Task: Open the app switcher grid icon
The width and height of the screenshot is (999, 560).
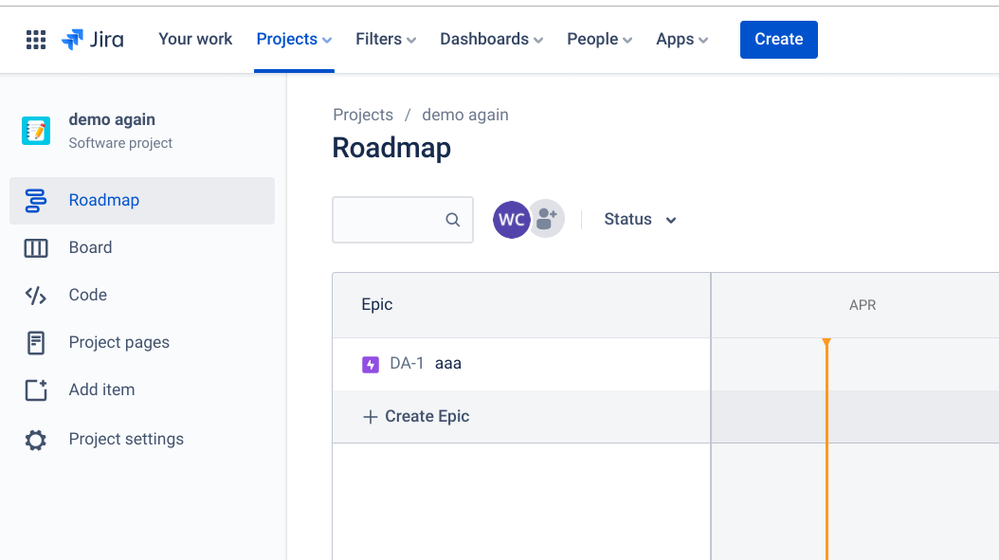Action: (36, 39)
